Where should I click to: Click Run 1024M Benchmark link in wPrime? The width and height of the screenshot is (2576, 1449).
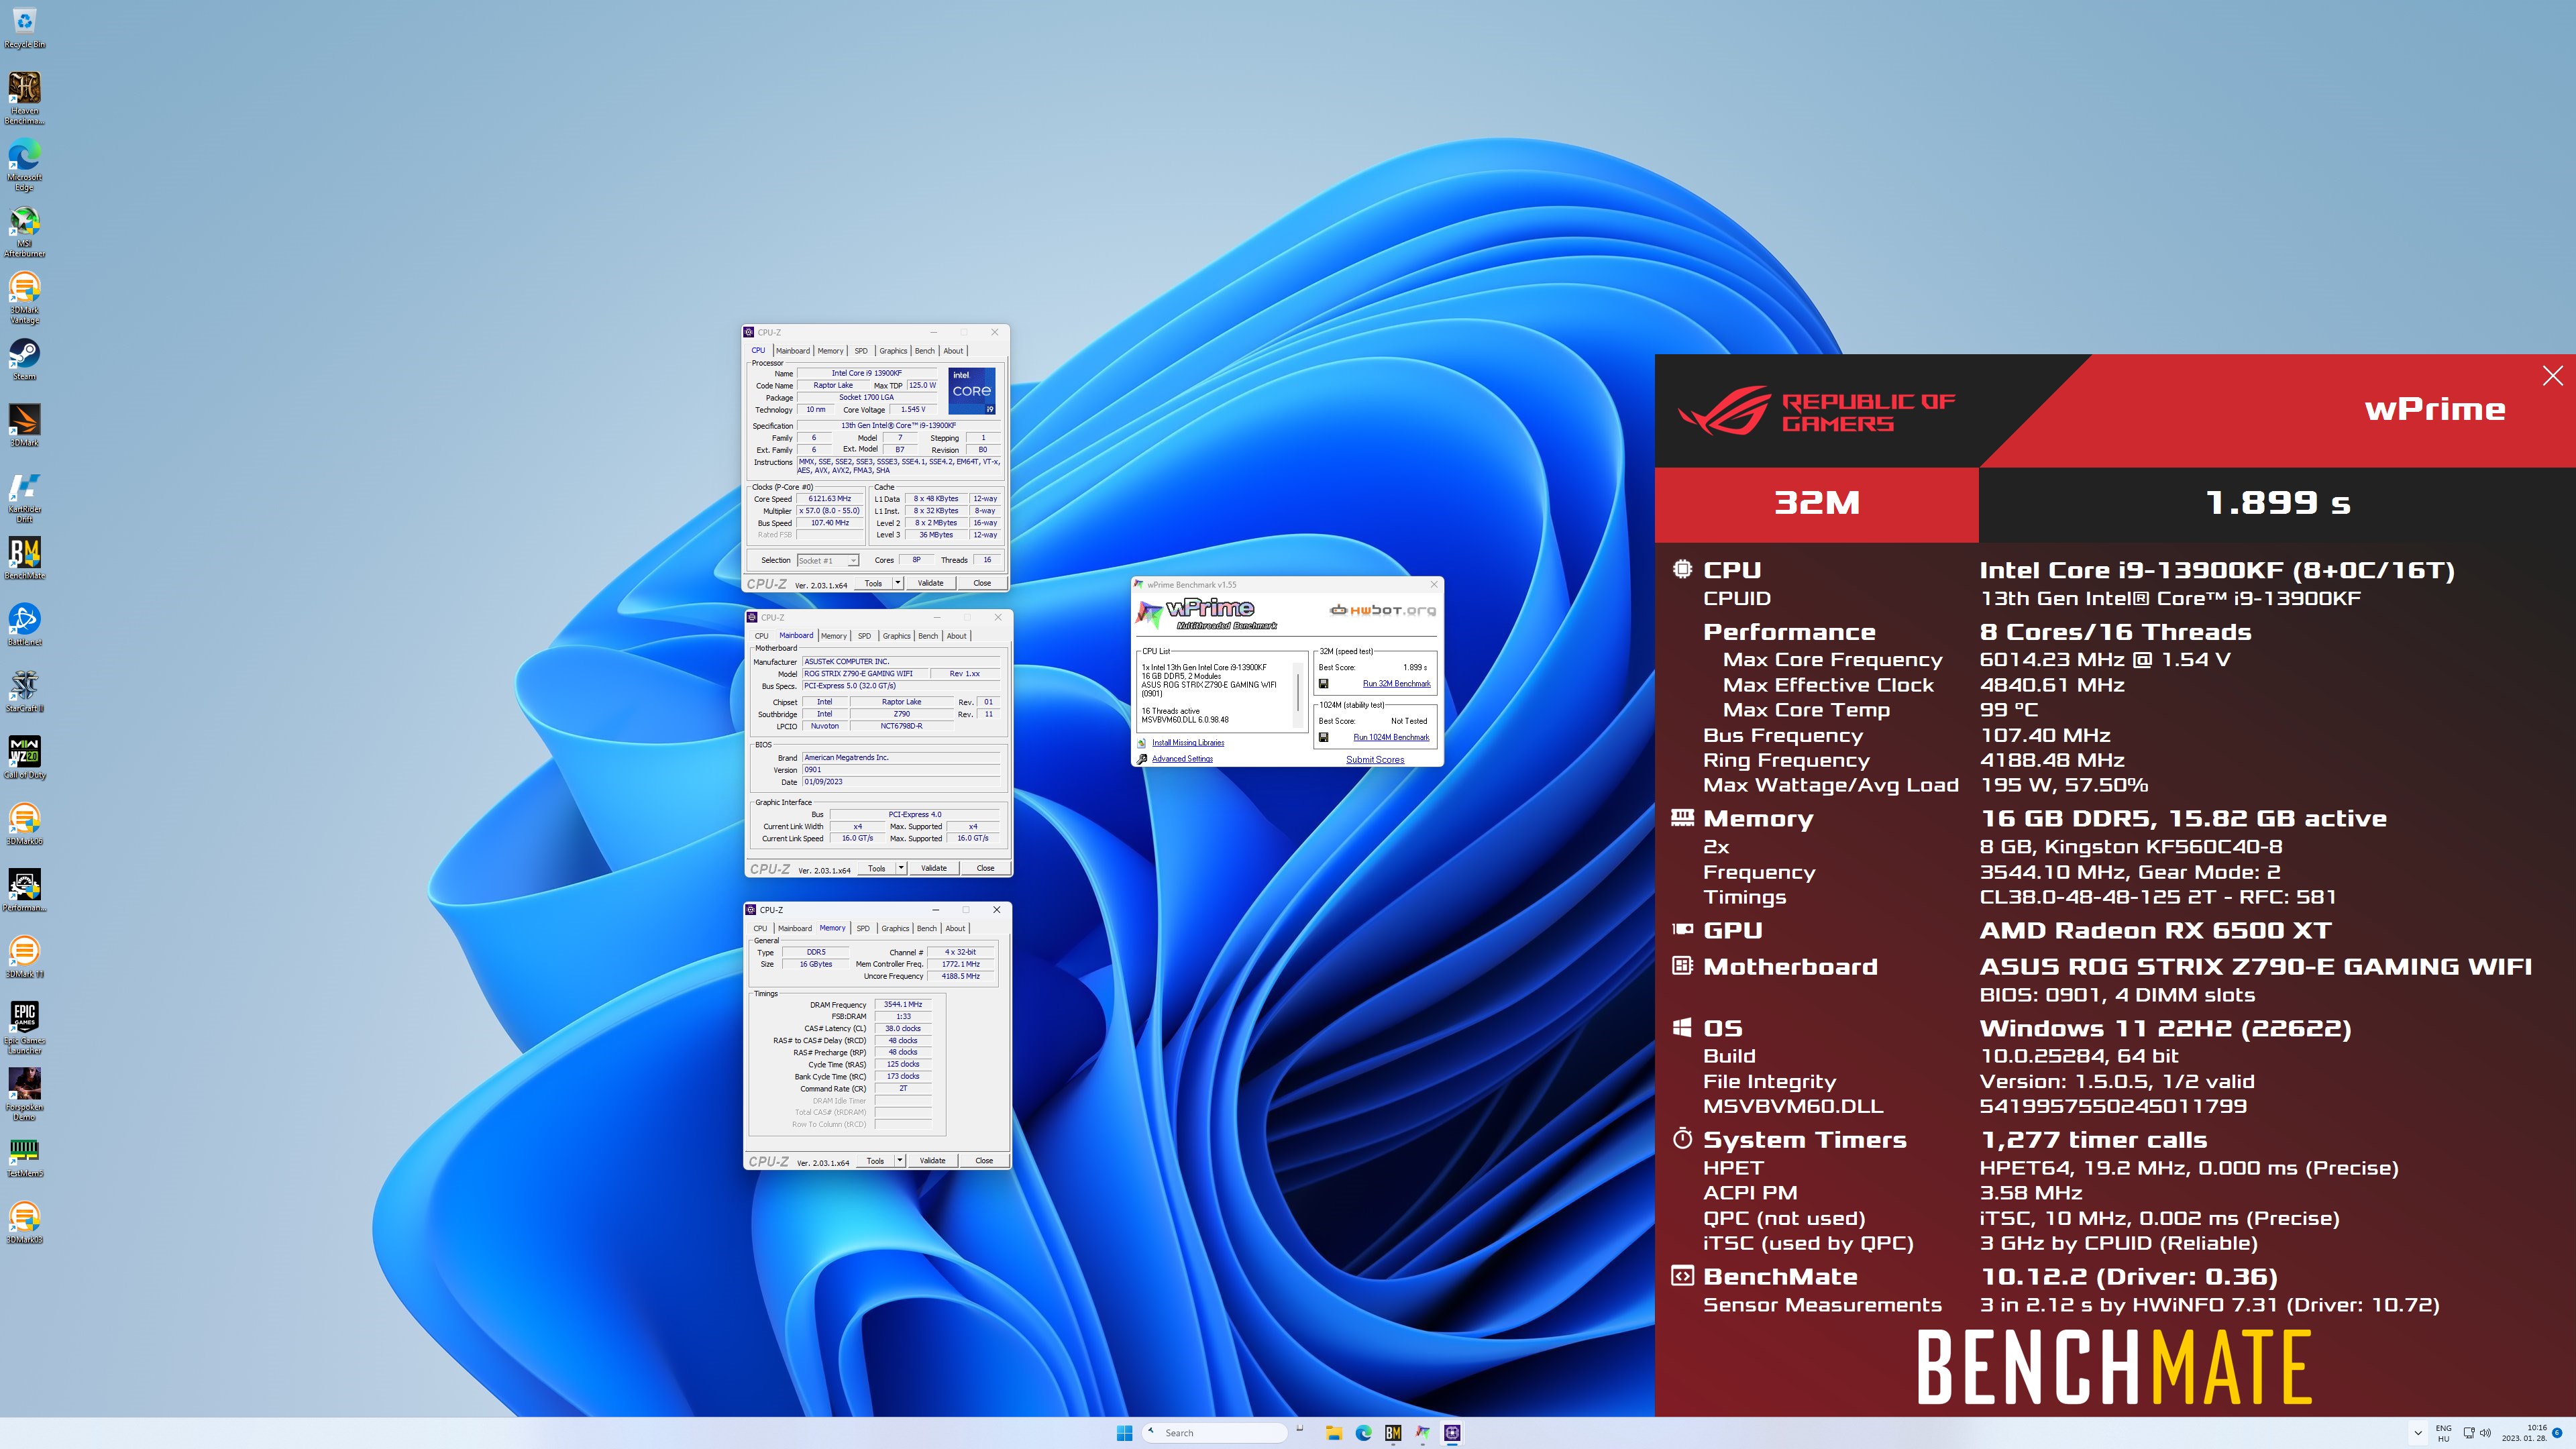coord(1391,738)
